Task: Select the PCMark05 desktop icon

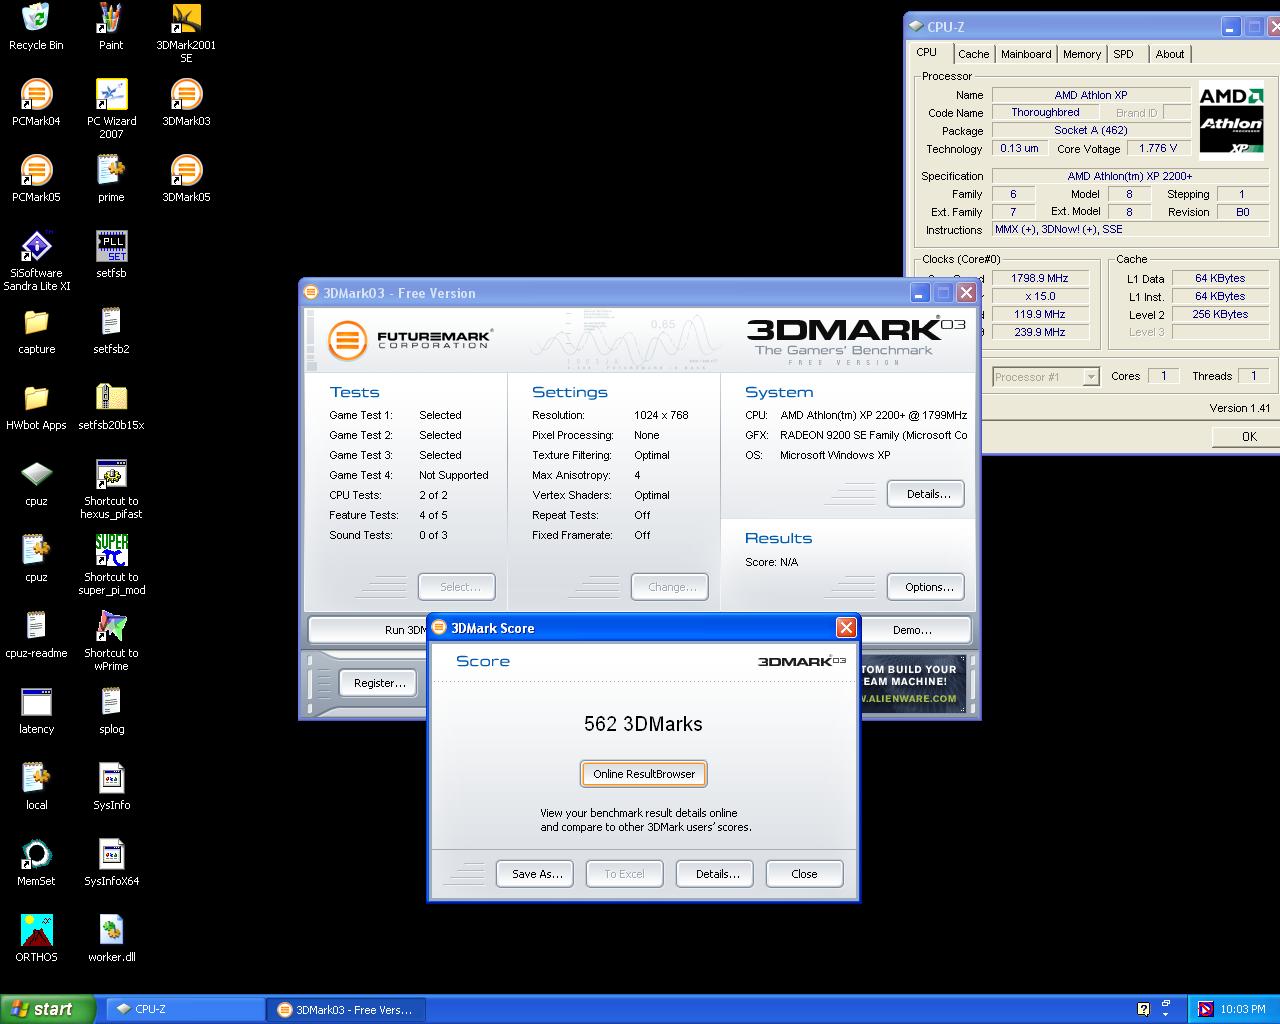Action: tap(36, 179)
